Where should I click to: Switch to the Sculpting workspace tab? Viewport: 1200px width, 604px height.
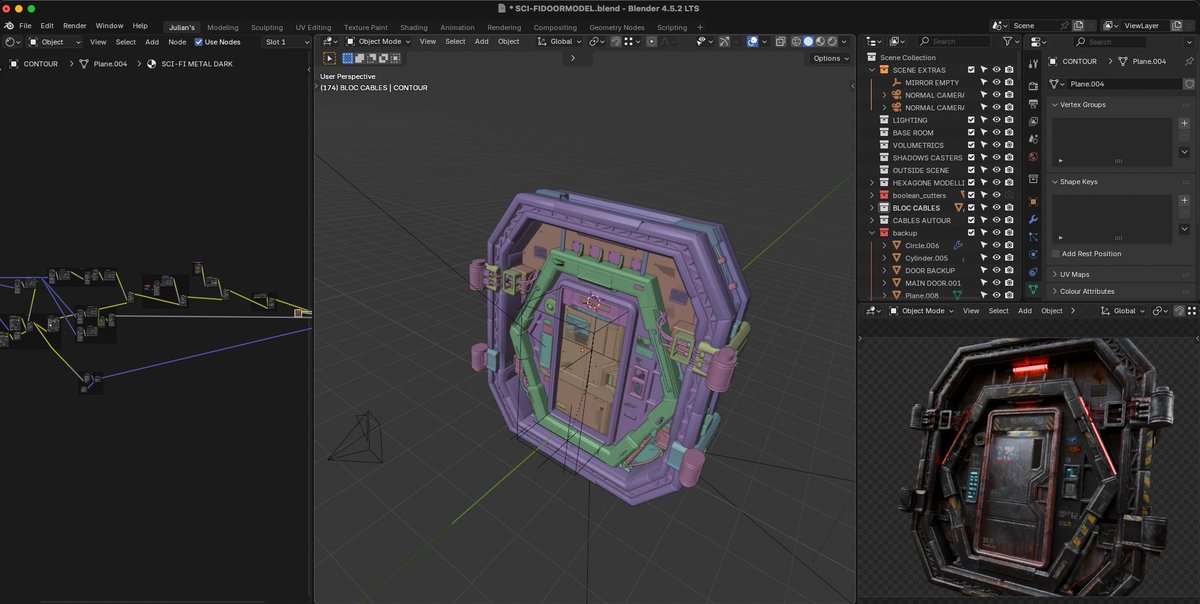tap(266, 28)
